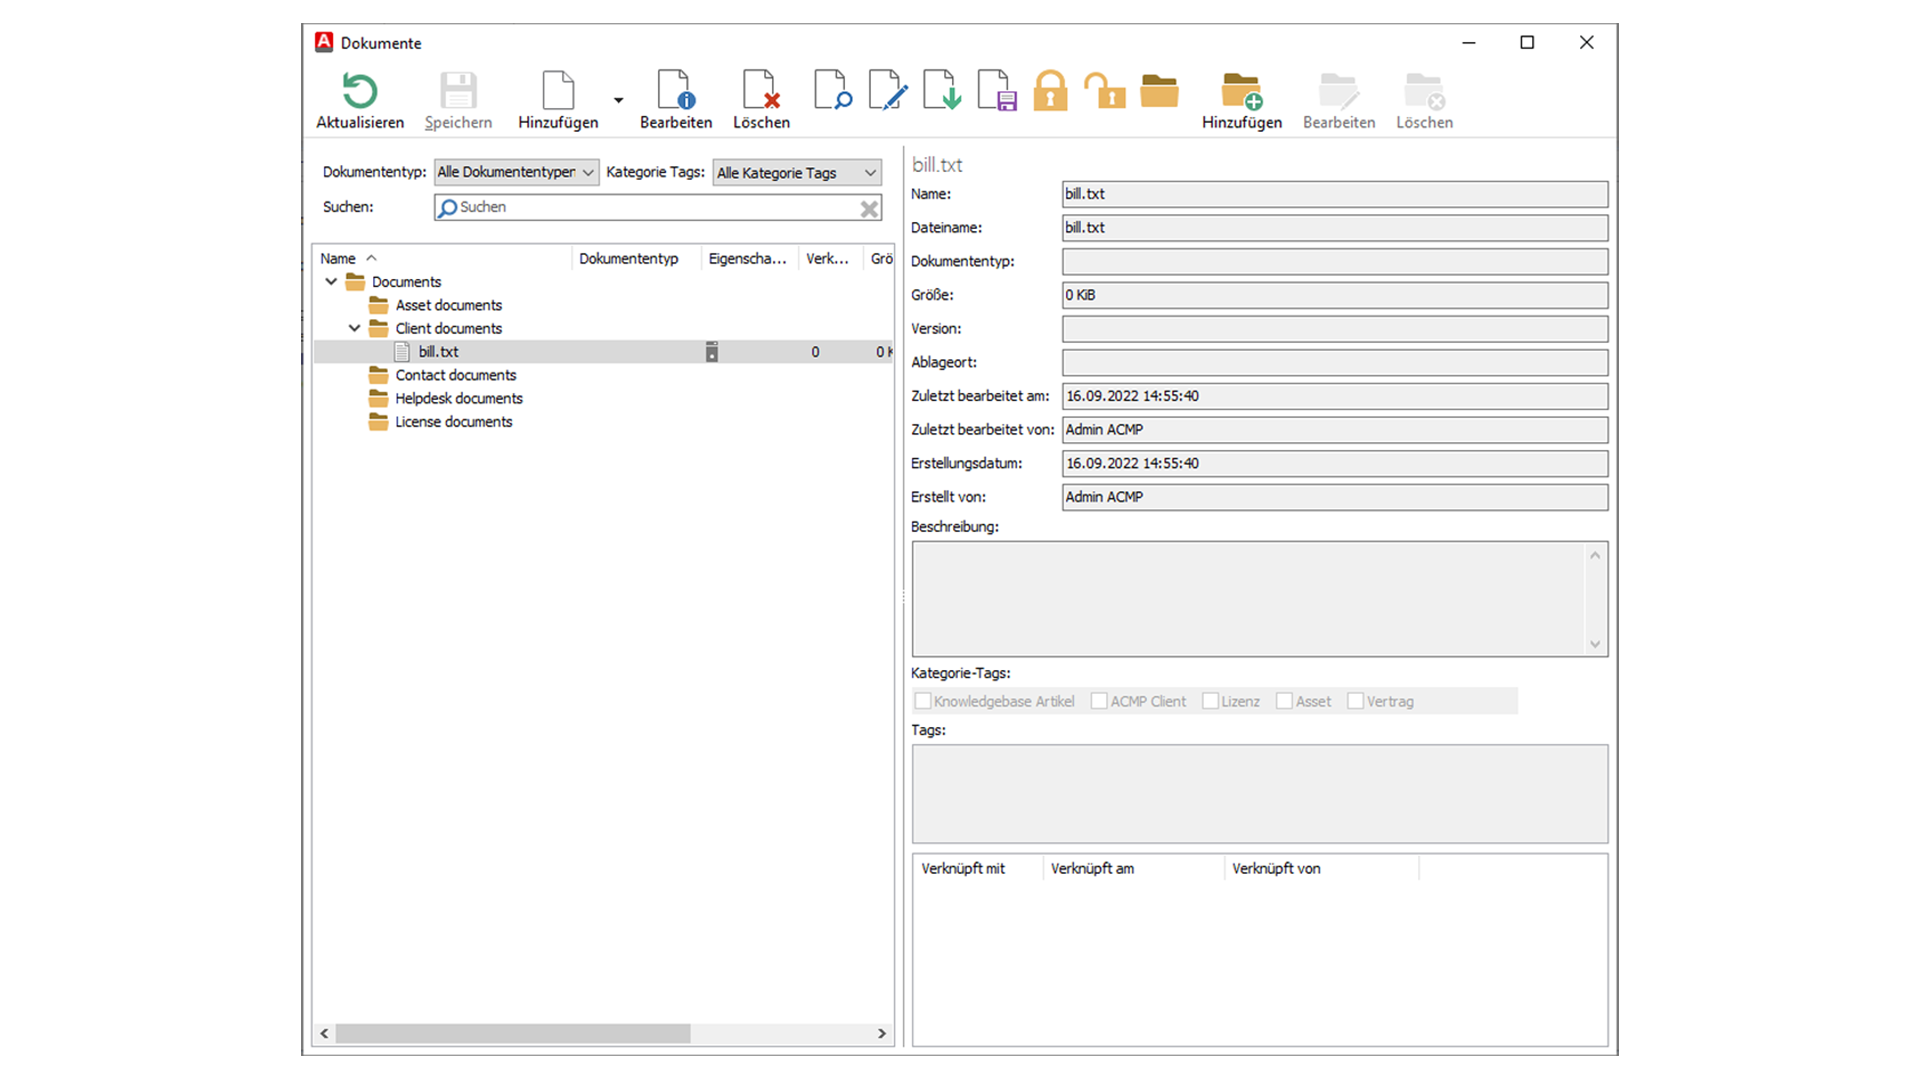Open the document Hinzufügen dropdown arrow
Viewport: 1920px width, 1080px height.
[618, 100]
